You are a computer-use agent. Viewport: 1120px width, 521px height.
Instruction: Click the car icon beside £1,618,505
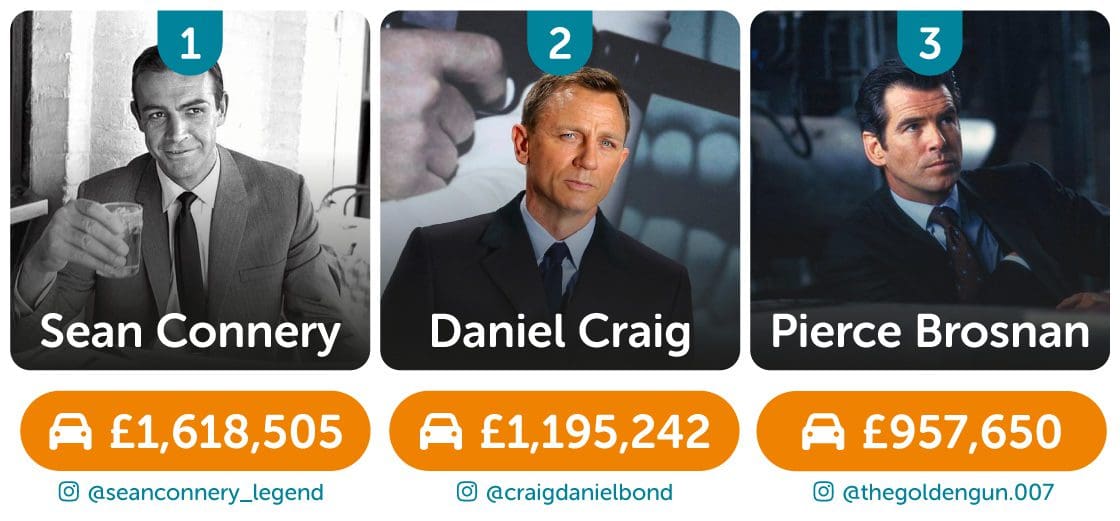point(72,432)
